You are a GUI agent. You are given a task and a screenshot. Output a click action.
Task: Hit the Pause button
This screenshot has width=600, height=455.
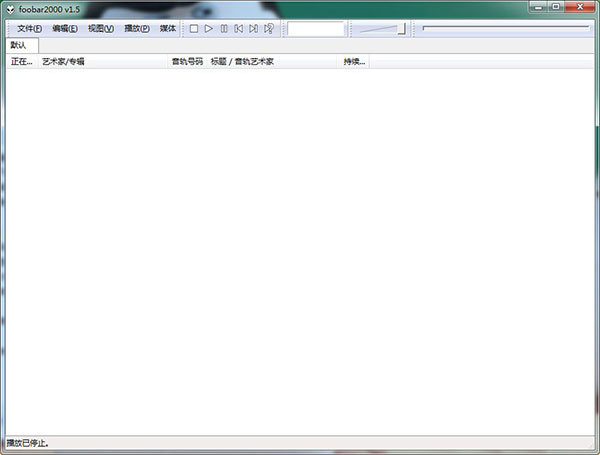[x=224, y=29]
